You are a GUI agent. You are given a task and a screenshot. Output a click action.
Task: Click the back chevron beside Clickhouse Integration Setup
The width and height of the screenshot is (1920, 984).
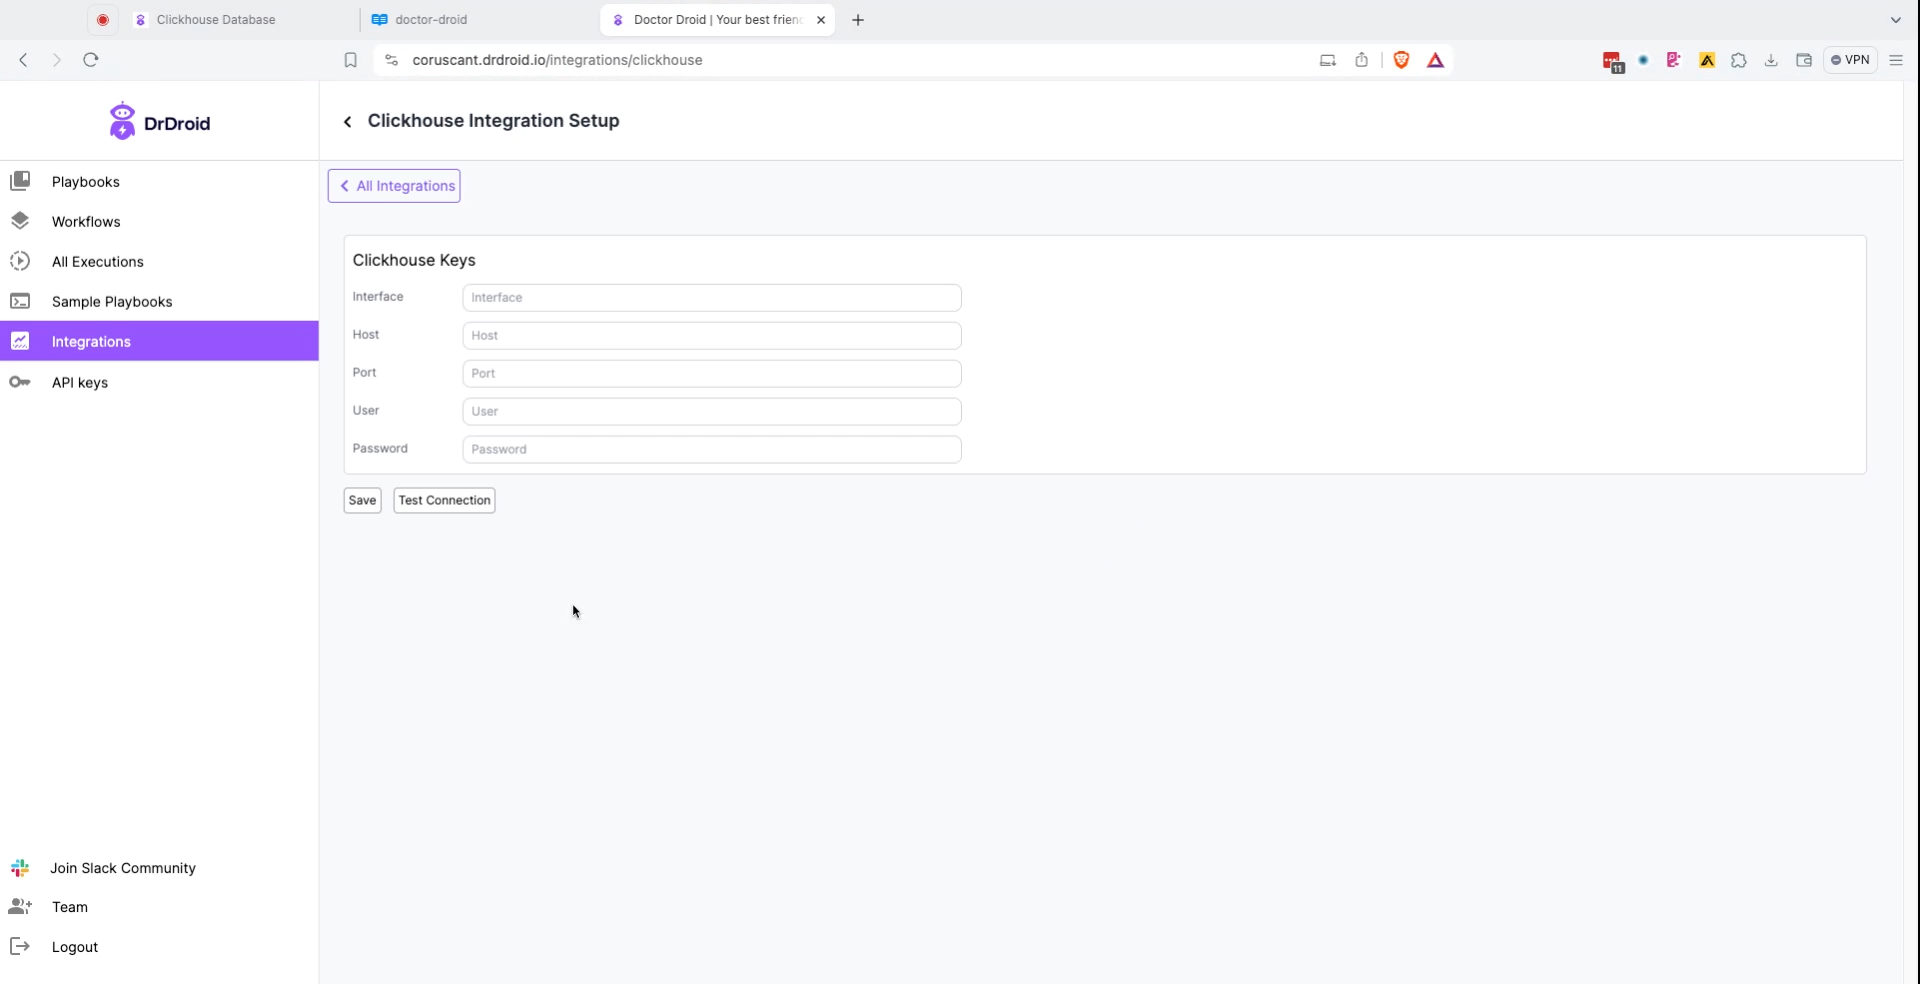pyautogui.click(x=347, y=122)
